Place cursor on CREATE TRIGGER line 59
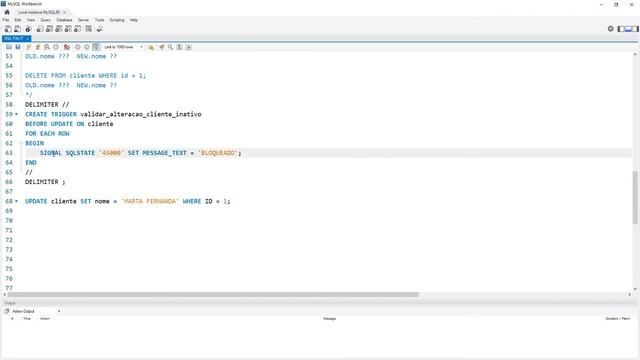640x360 pixels. coord(113,114)
